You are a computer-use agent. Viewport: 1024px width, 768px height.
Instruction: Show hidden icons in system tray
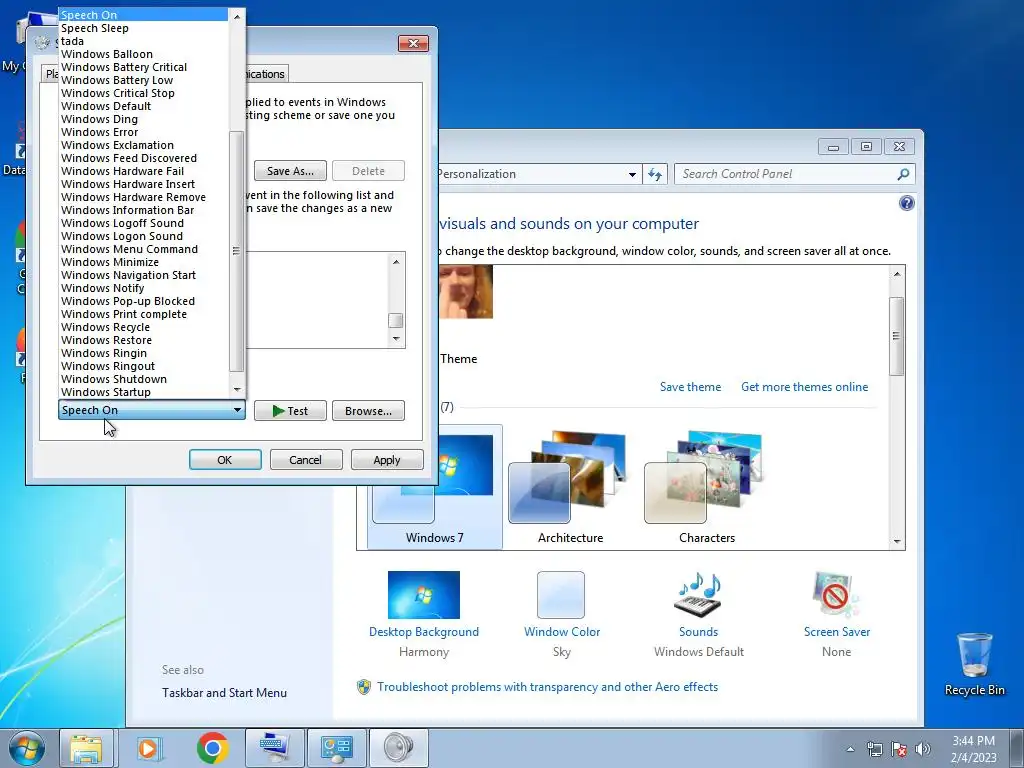tap(850, 750)
